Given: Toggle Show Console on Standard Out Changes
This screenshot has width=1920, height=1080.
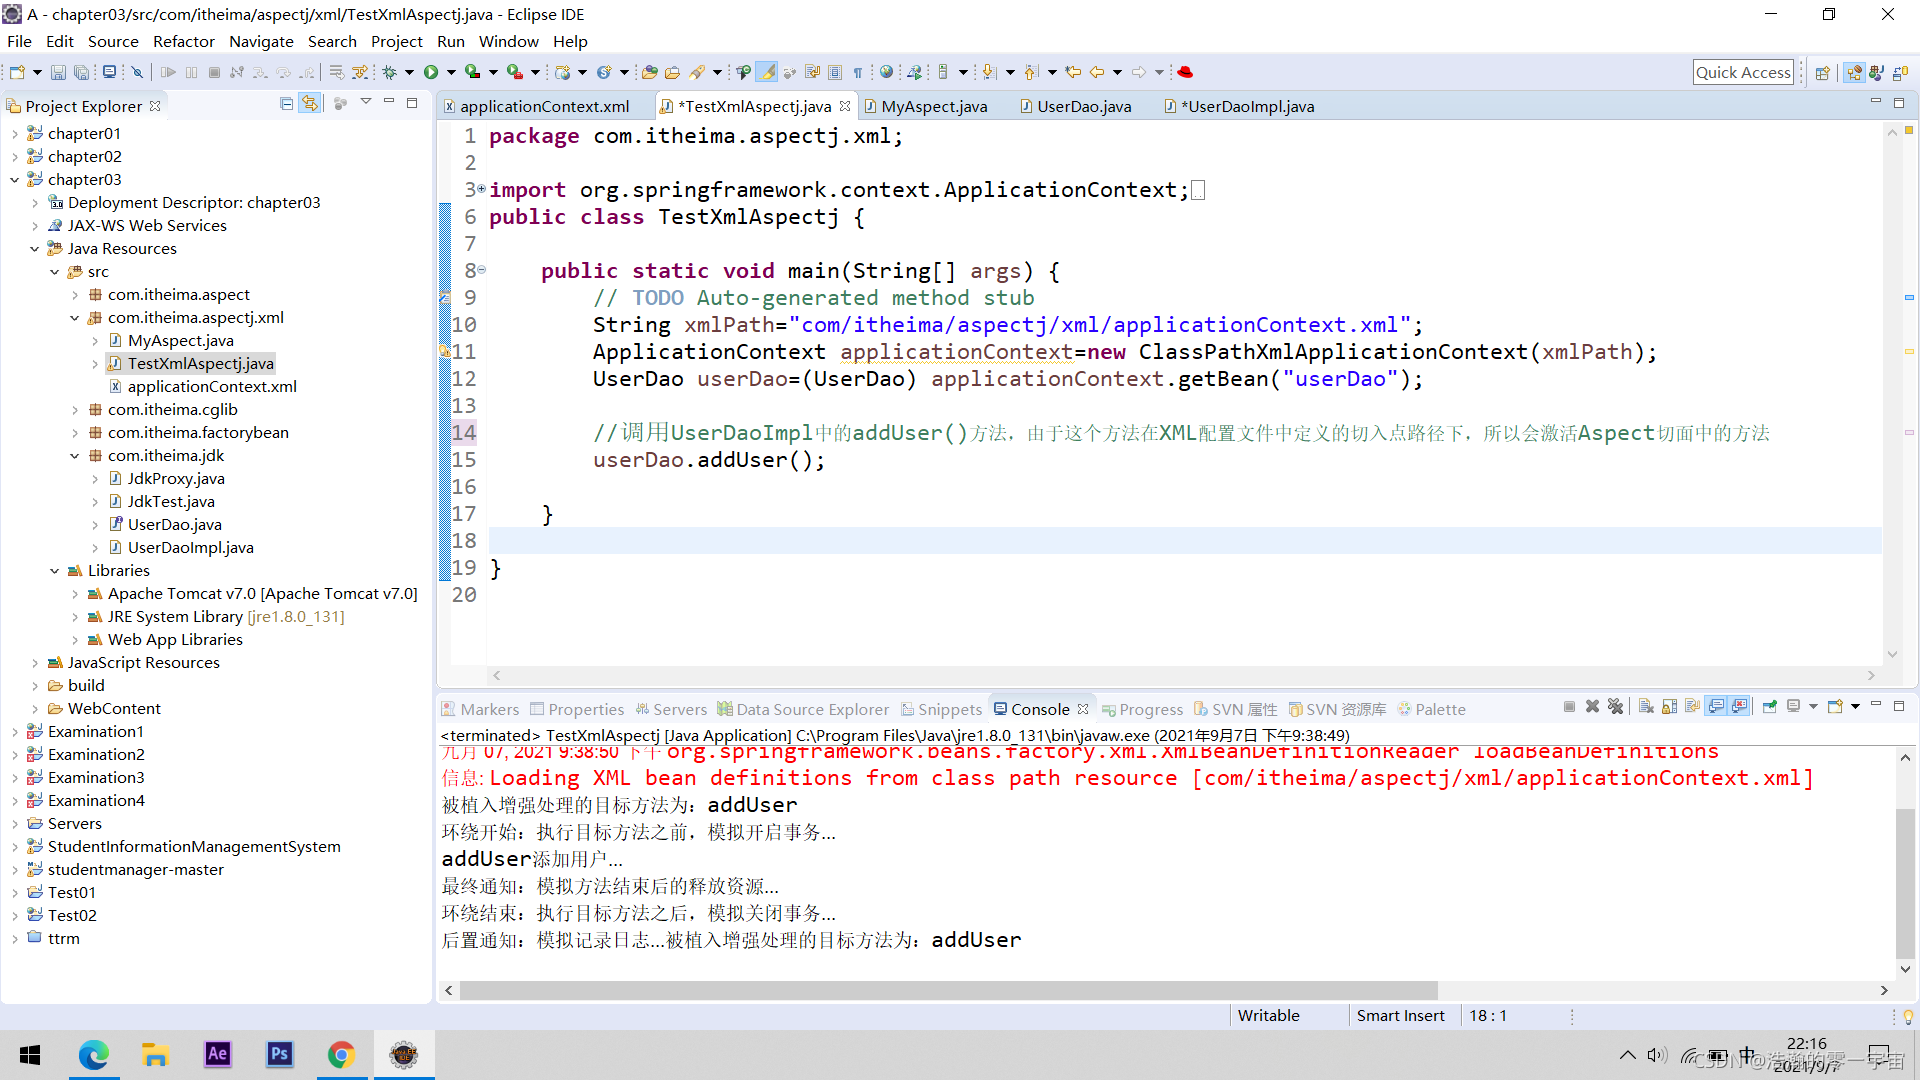Looking at the screenshot, I should click(x=1716, y=707).
